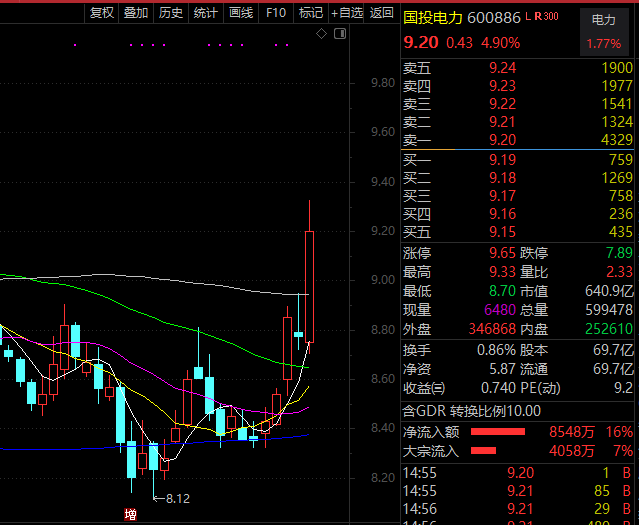
Task: Add stock via +自选 button
Action: tap(347, 12)
